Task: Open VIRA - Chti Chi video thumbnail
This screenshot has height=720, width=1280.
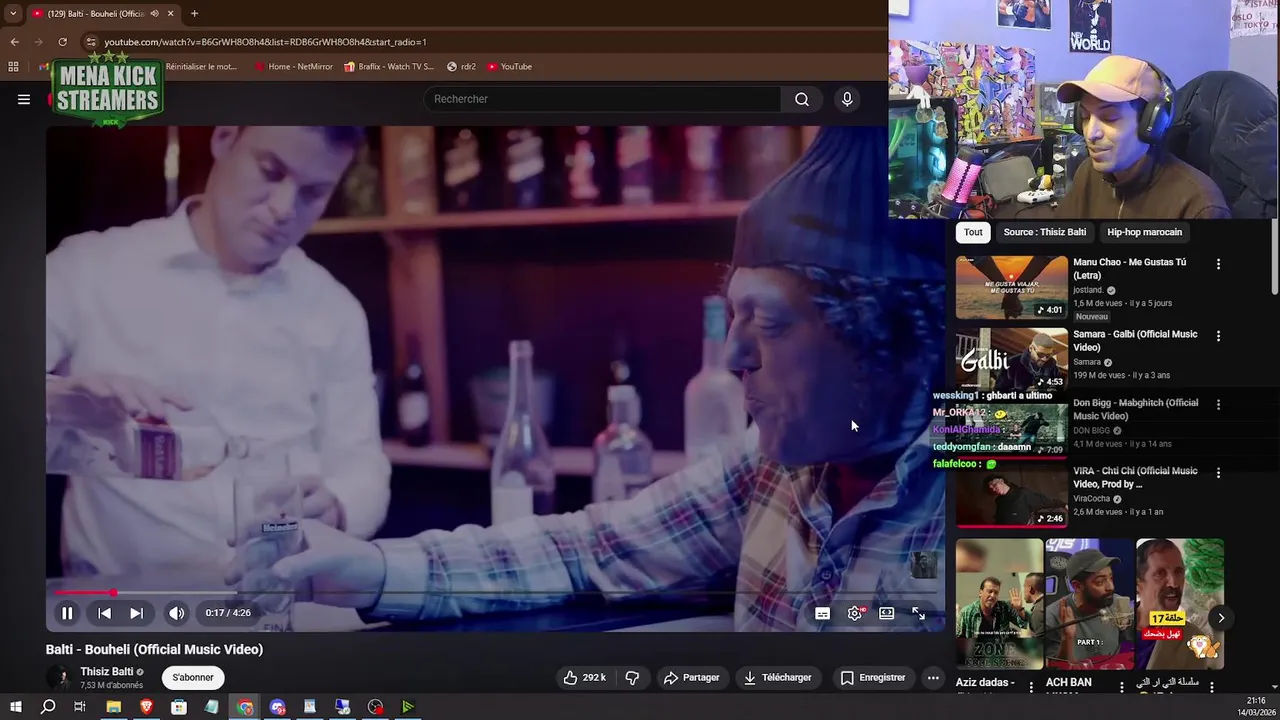Action: pyautogui.click(x=1011, y=496)
